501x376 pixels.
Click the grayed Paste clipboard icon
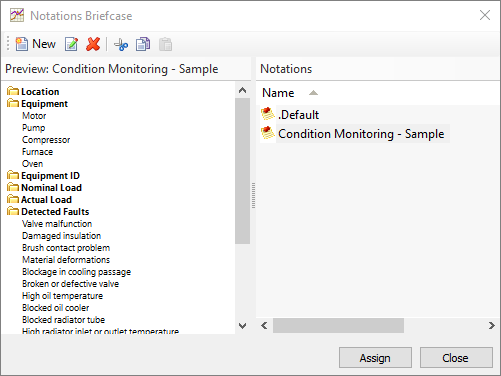165,44
